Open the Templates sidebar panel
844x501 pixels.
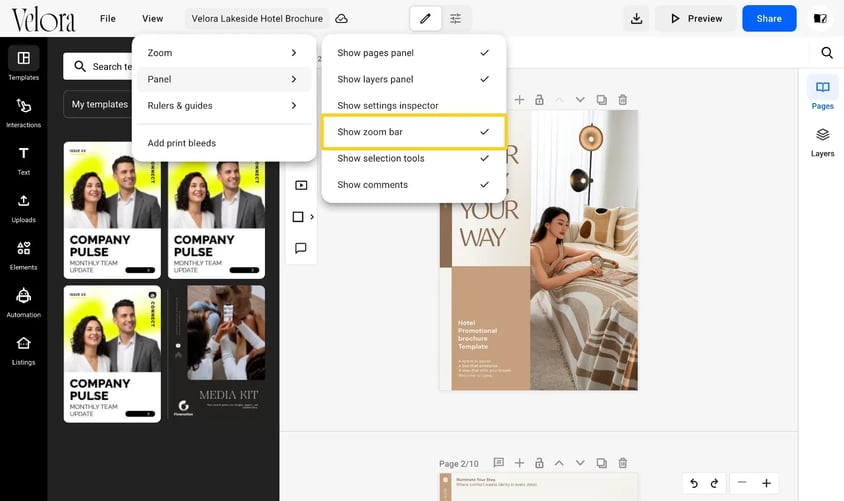point(23,63)
